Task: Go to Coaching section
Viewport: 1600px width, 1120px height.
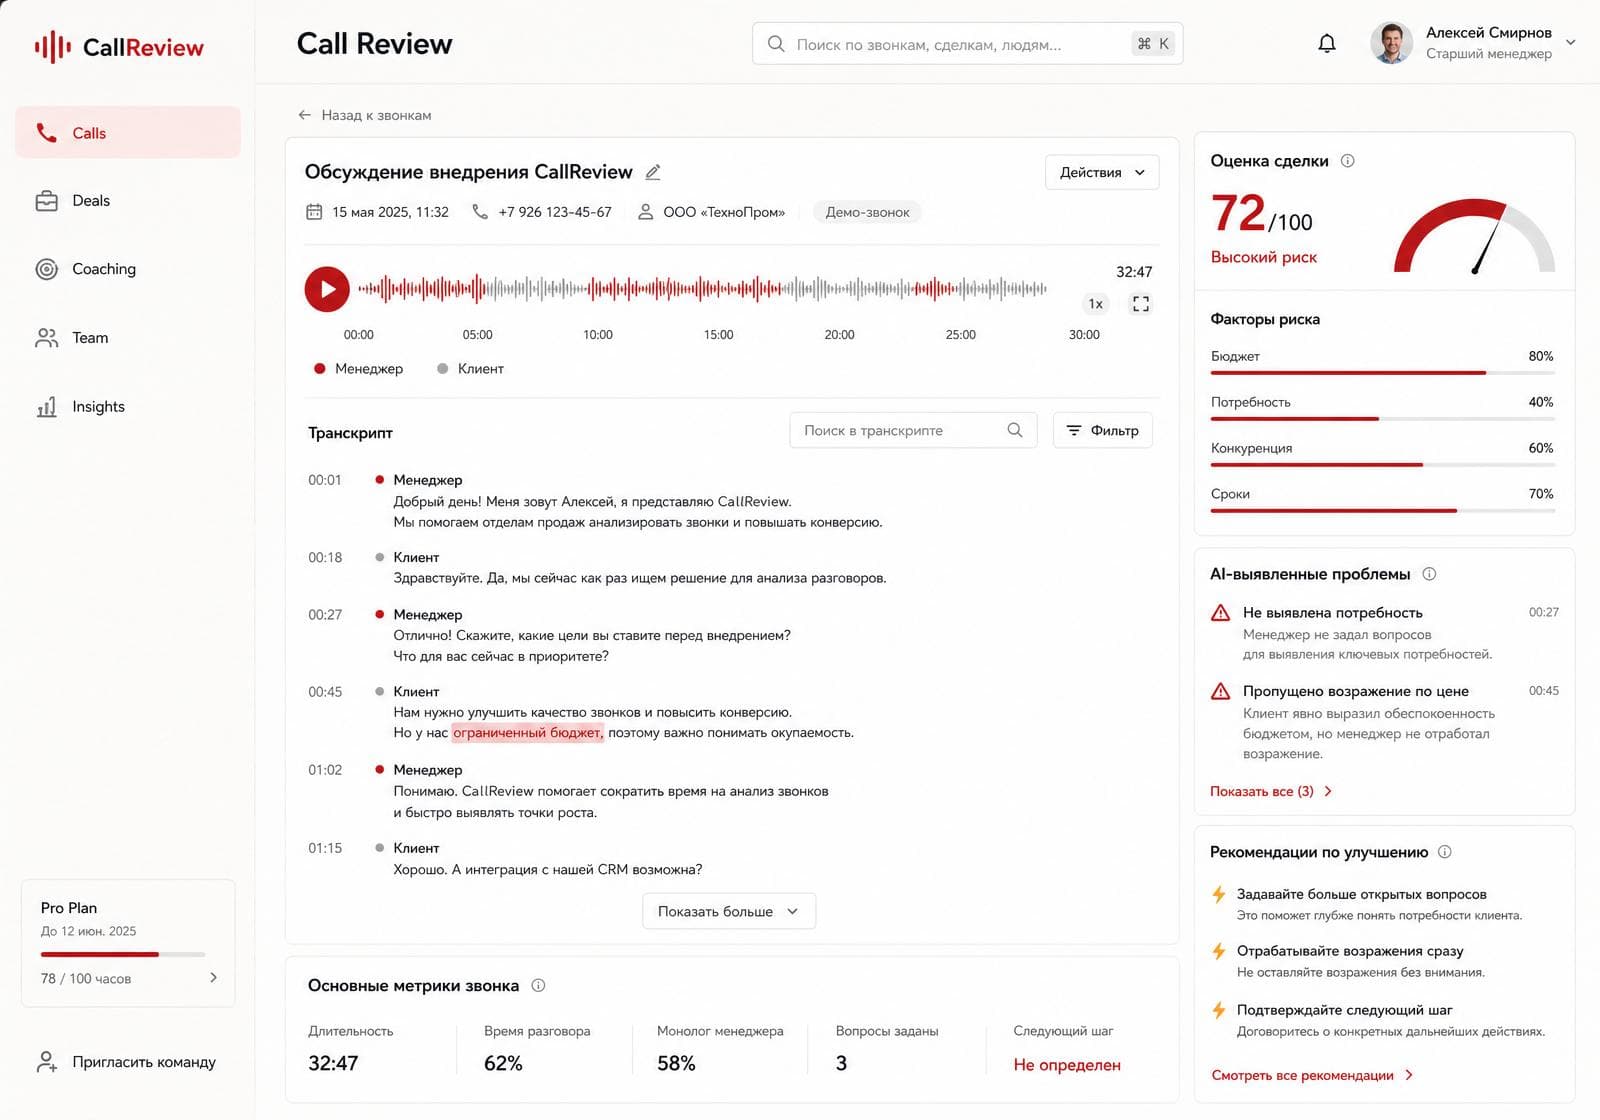Action: point(128,269)
